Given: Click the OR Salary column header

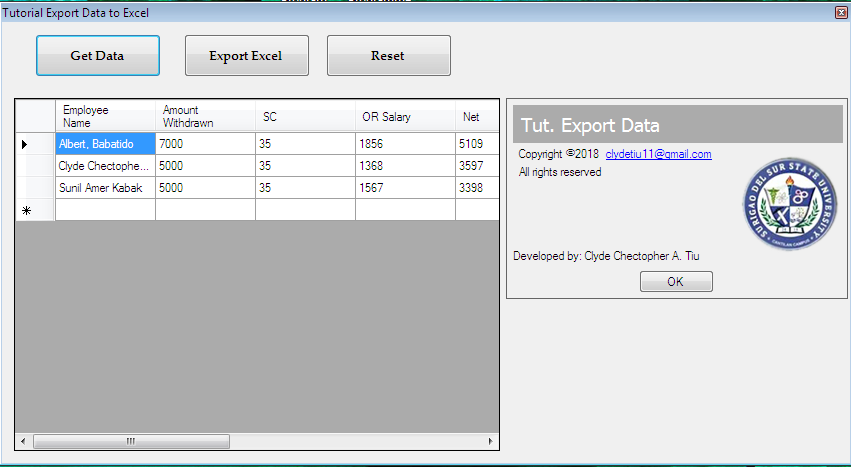Looking at the screenshot, I should [x=405, y=116].
